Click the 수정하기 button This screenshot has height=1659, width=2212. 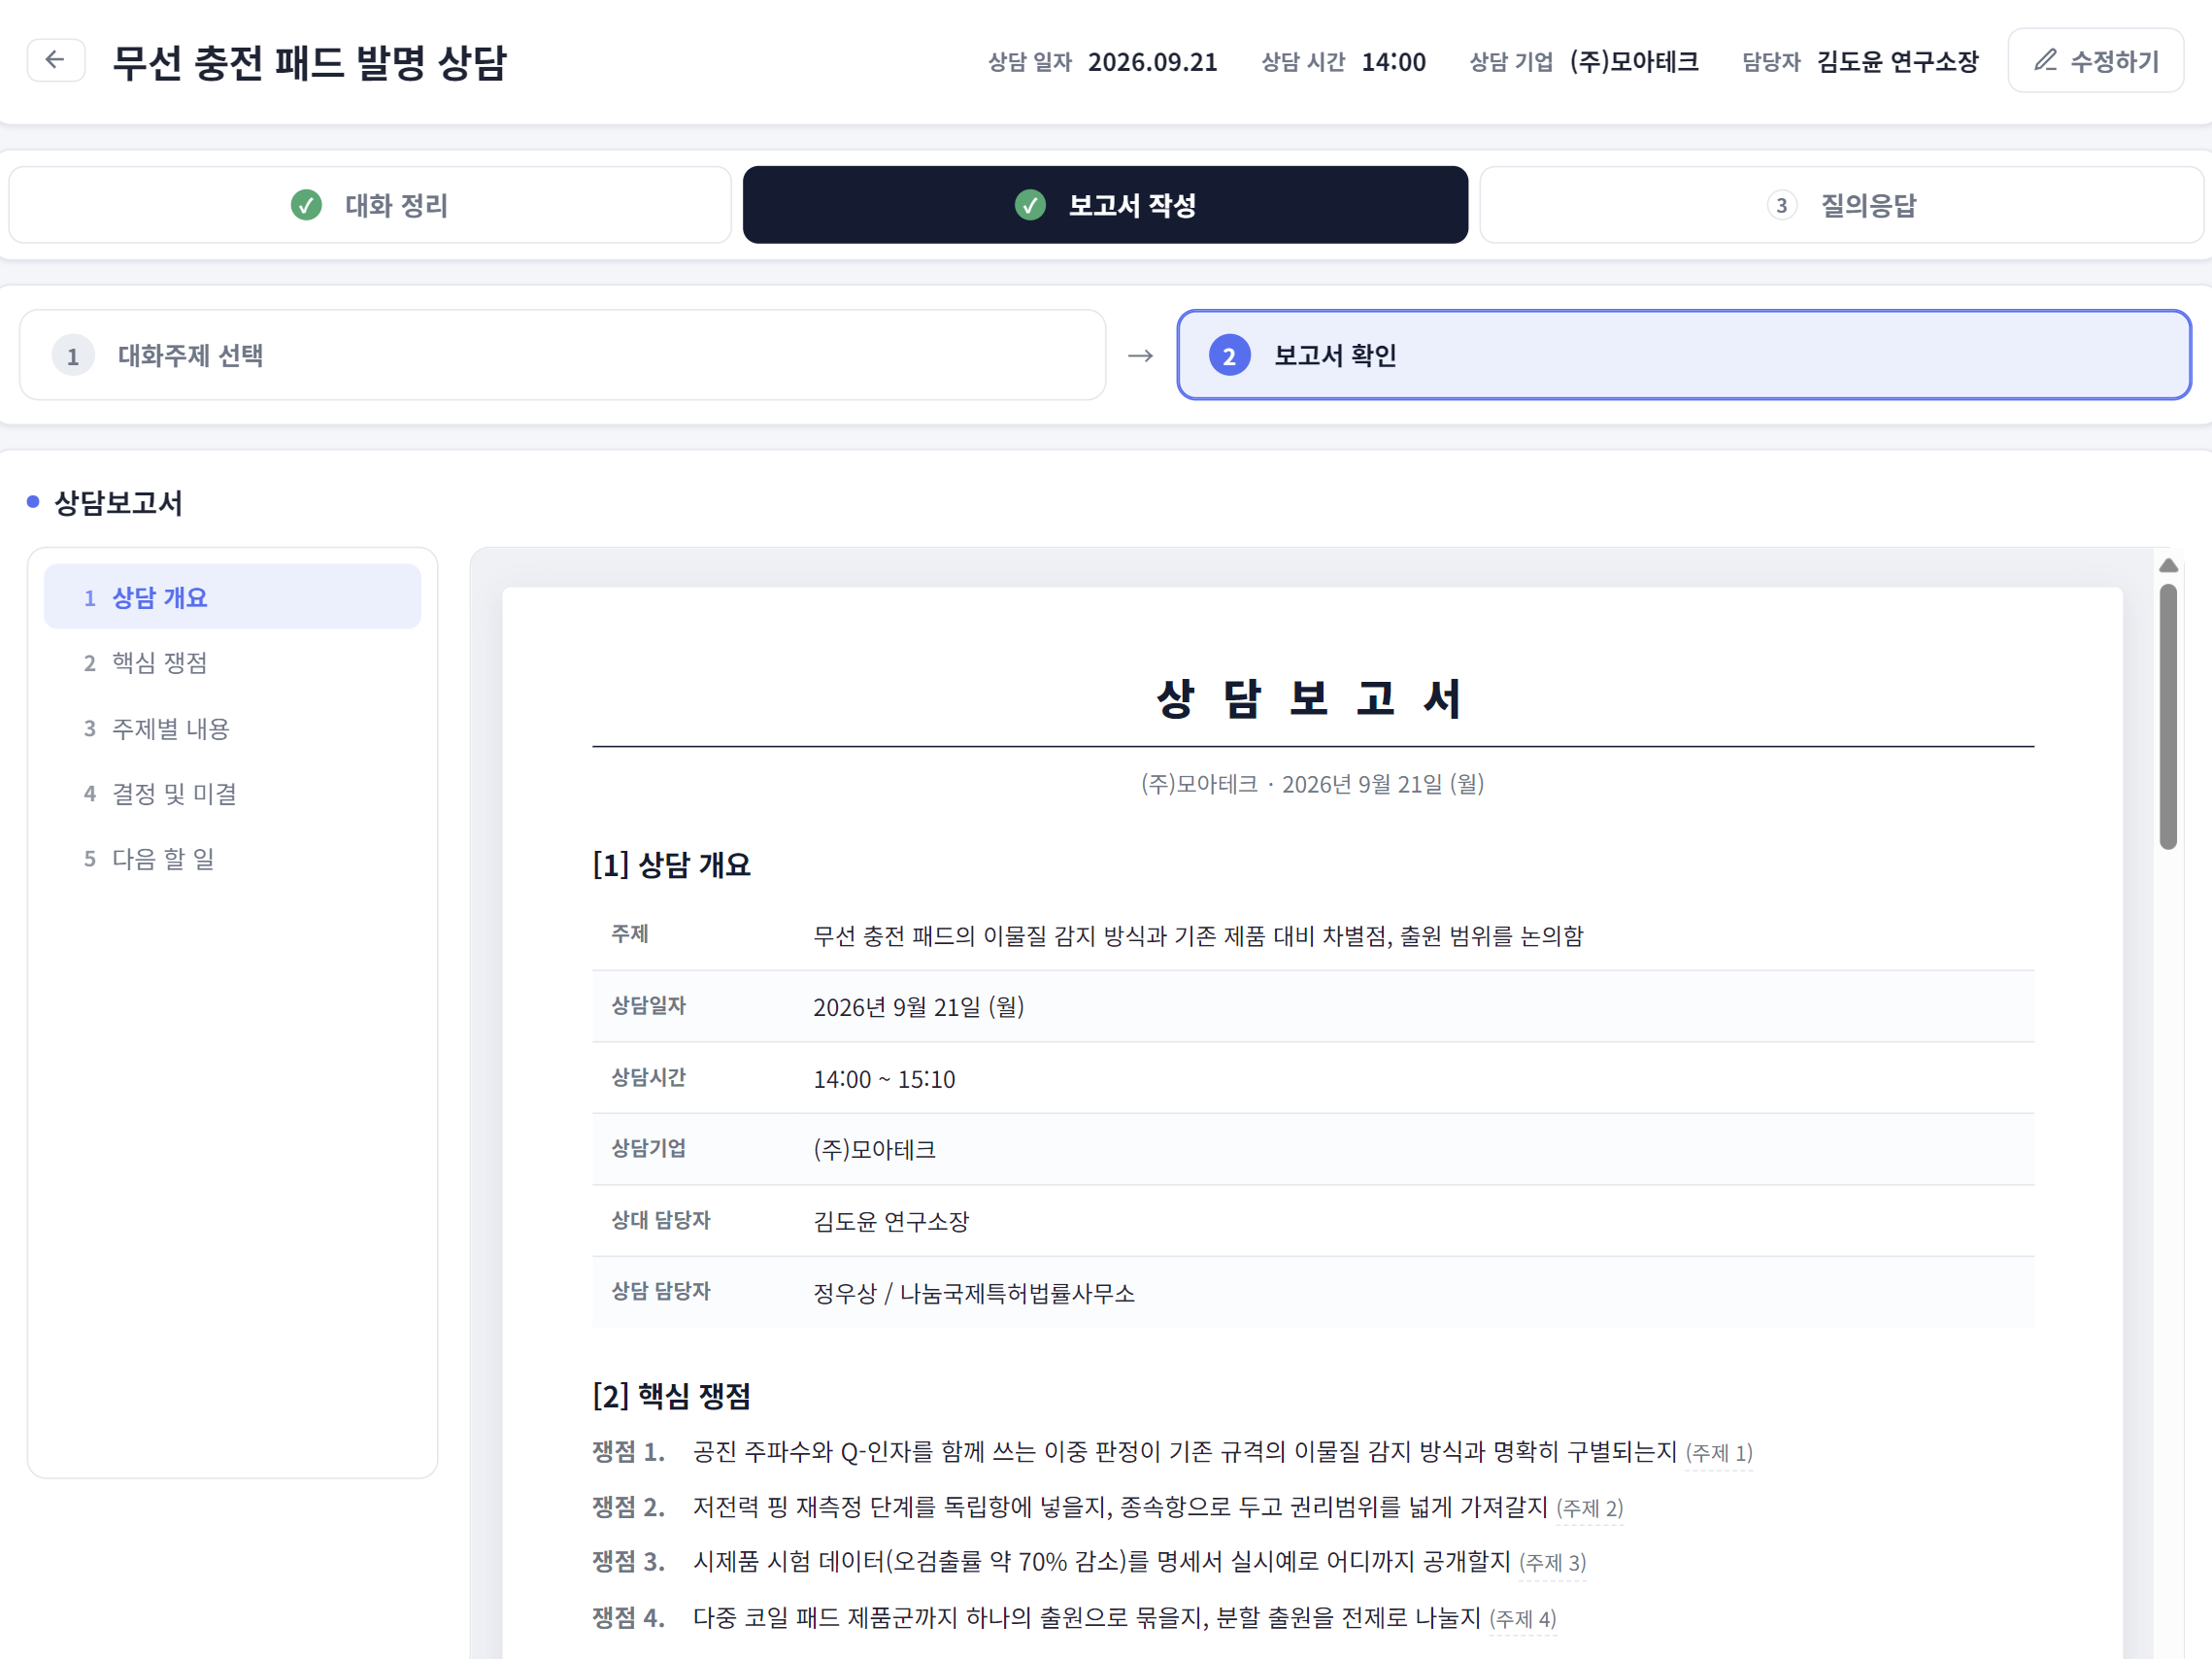pyautogui.click(x=2095, y=61)
